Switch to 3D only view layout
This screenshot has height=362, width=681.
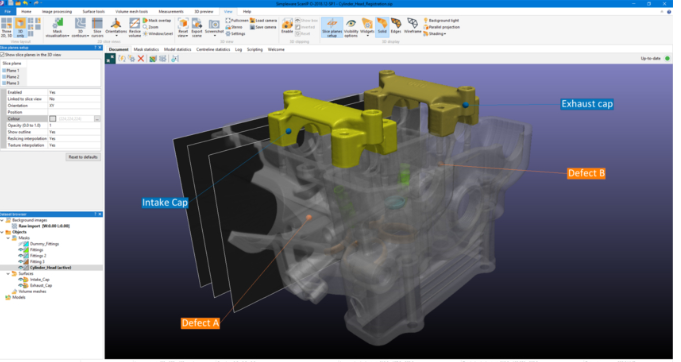20,27
